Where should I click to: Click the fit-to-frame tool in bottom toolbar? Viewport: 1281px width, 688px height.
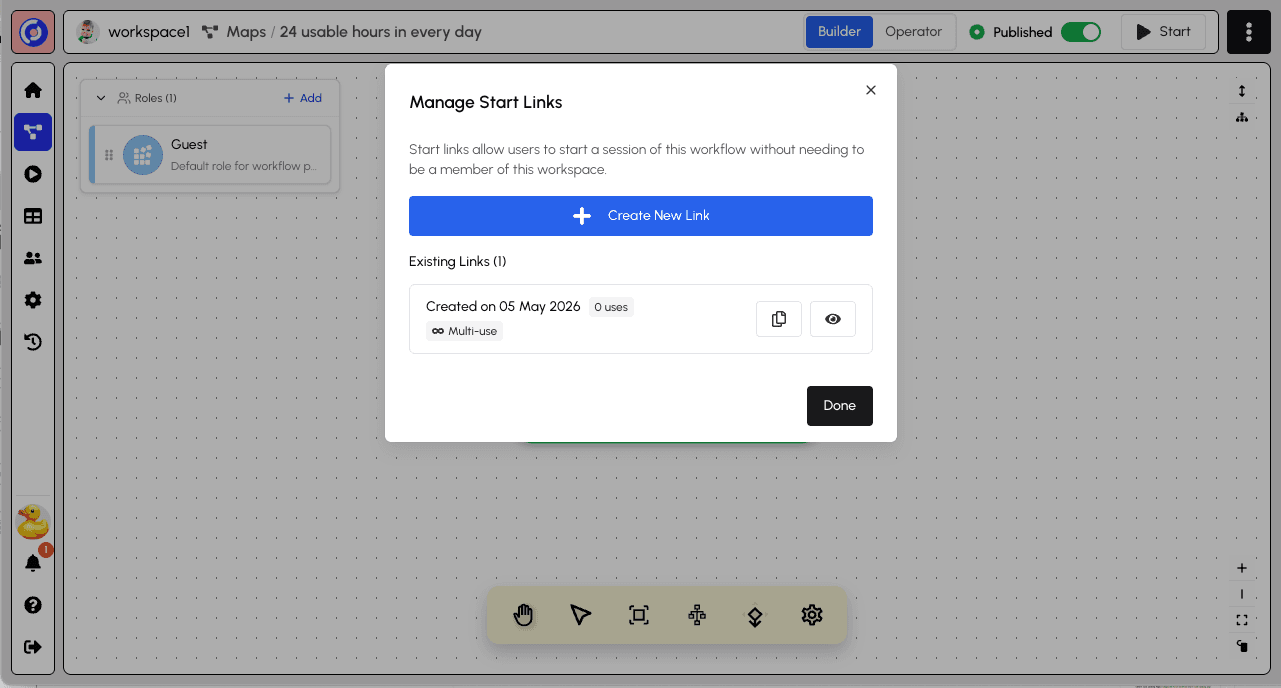click(x=639, y=615)
